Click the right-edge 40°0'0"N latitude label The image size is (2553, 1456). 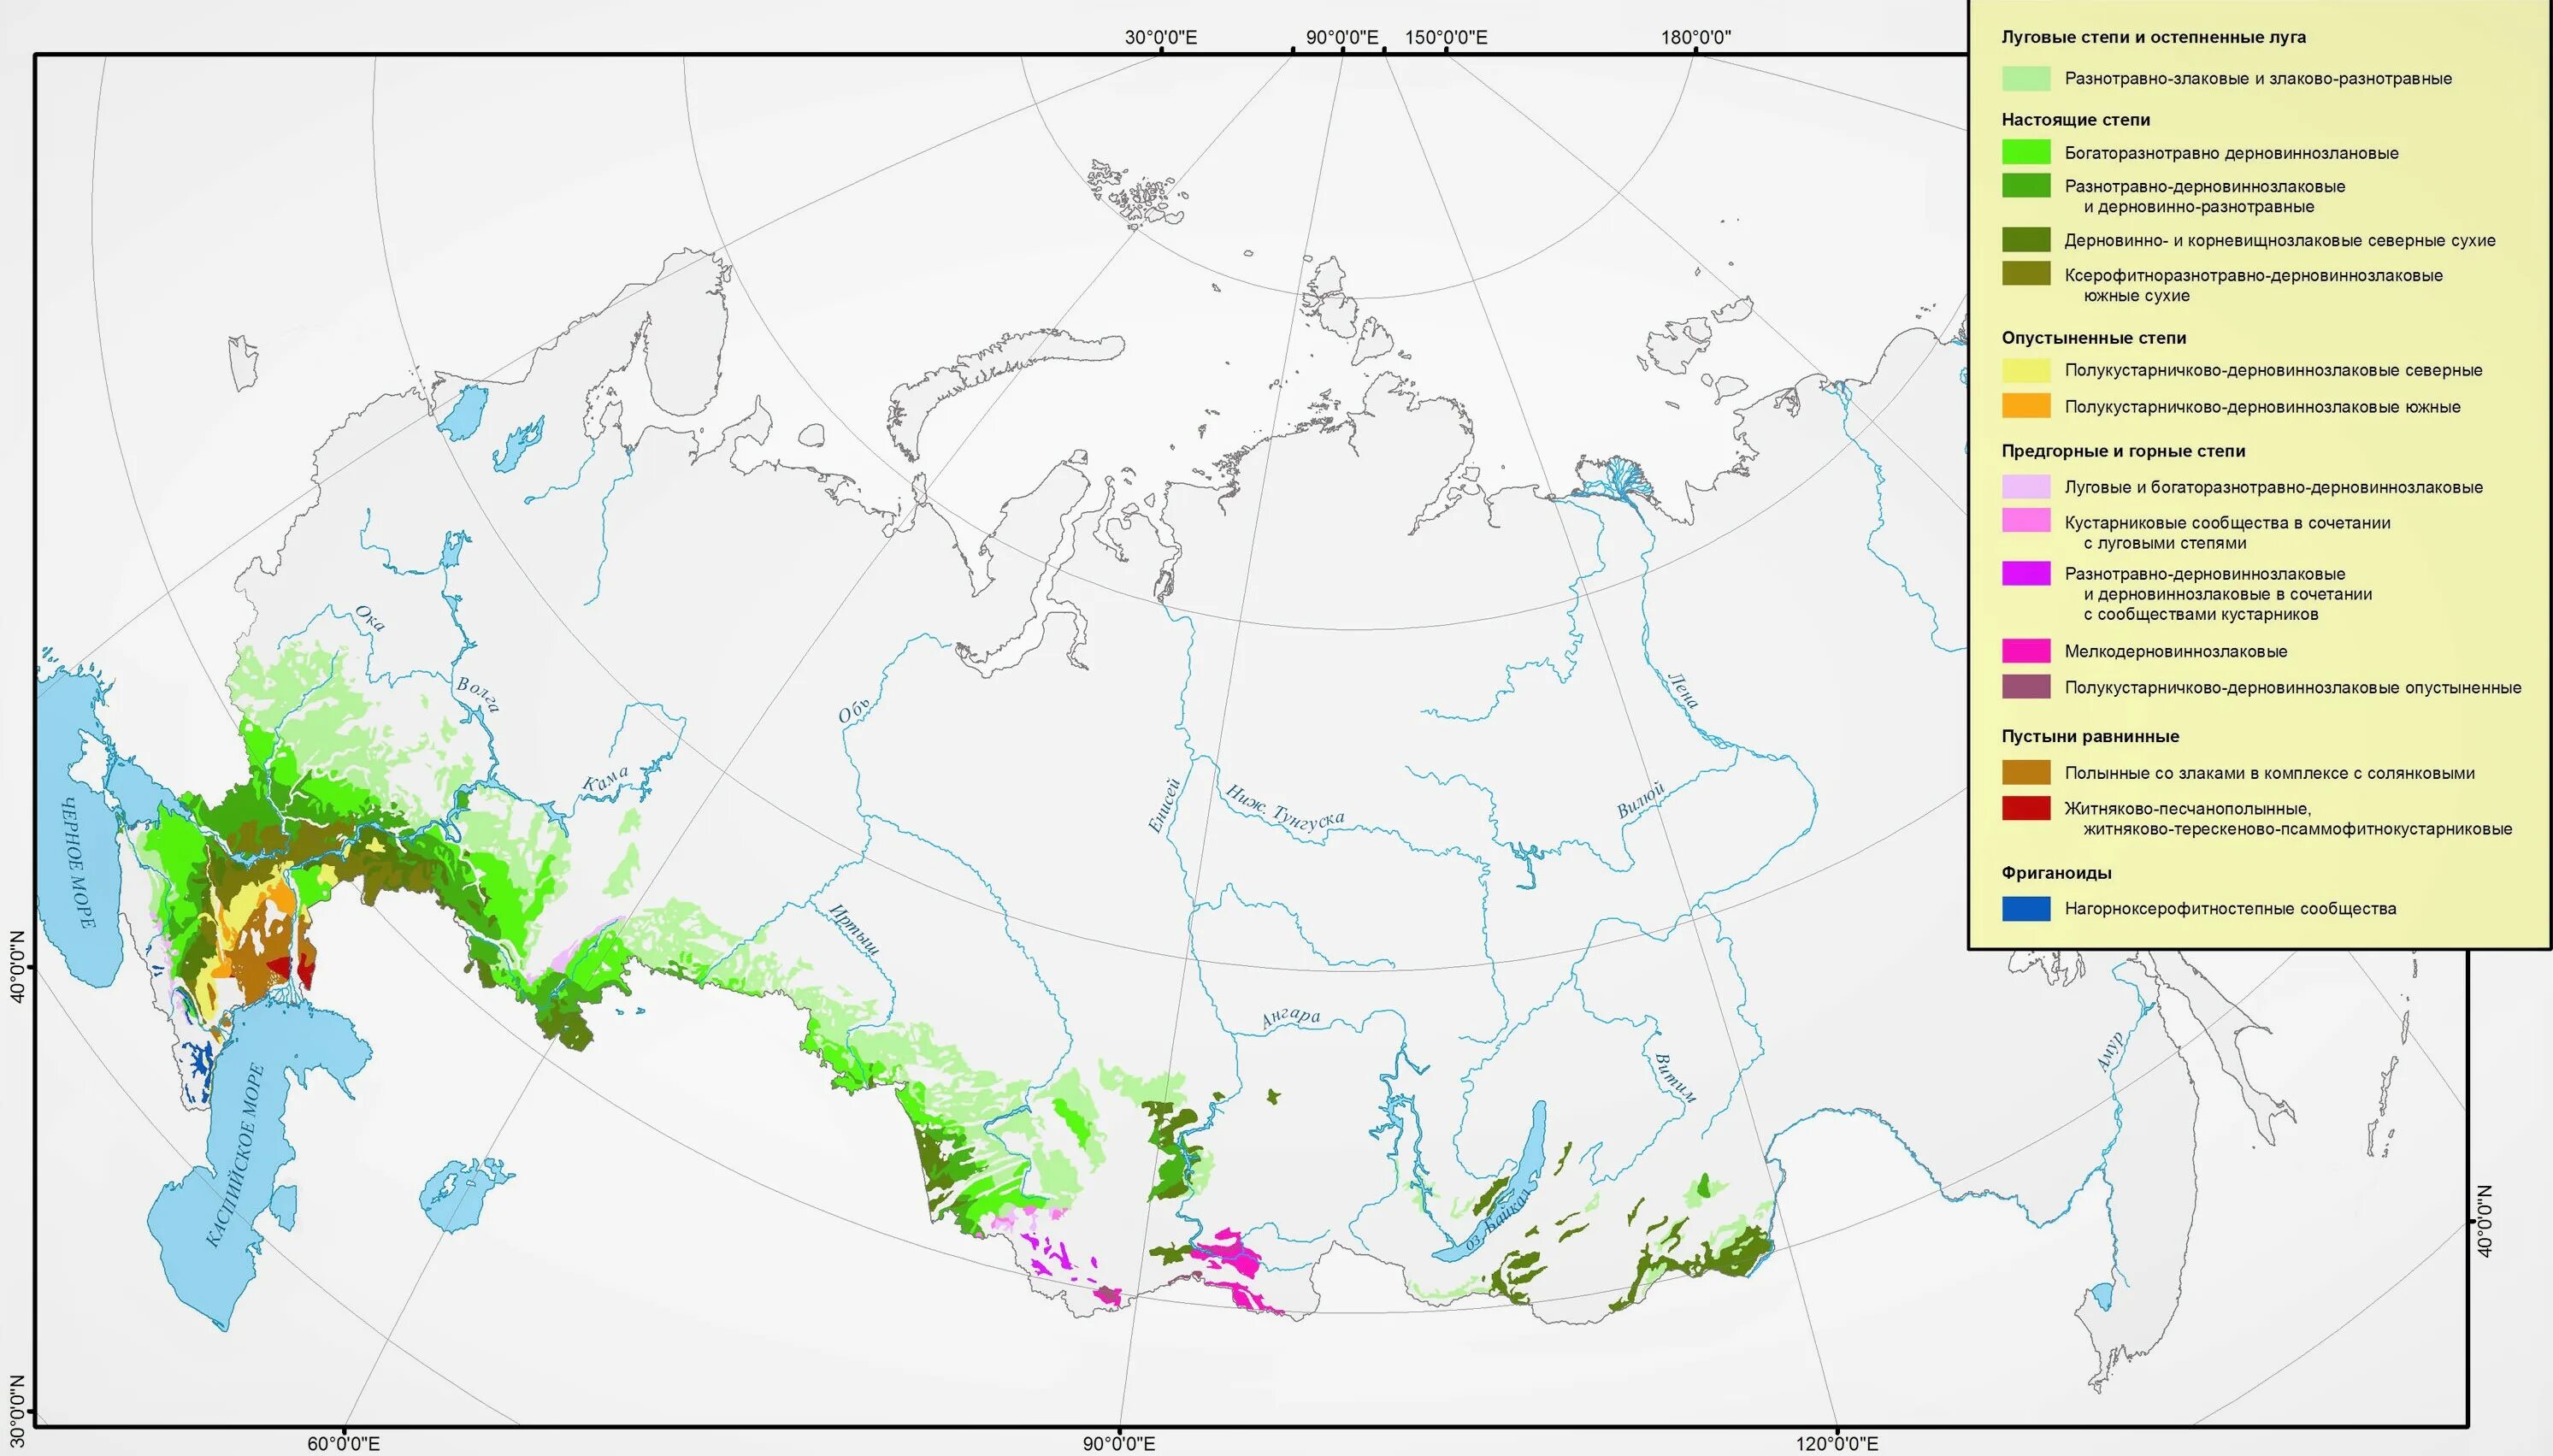pyautogui.click(x=2485, y=1221)
